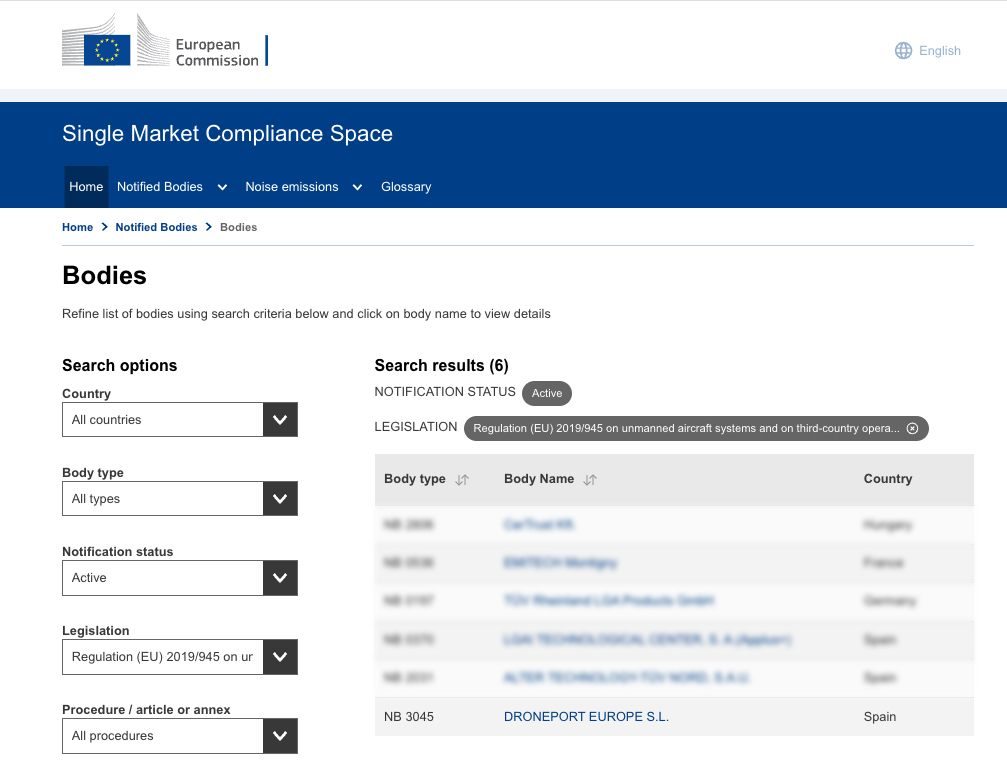Click the Active notification status tag

point(547,393)
